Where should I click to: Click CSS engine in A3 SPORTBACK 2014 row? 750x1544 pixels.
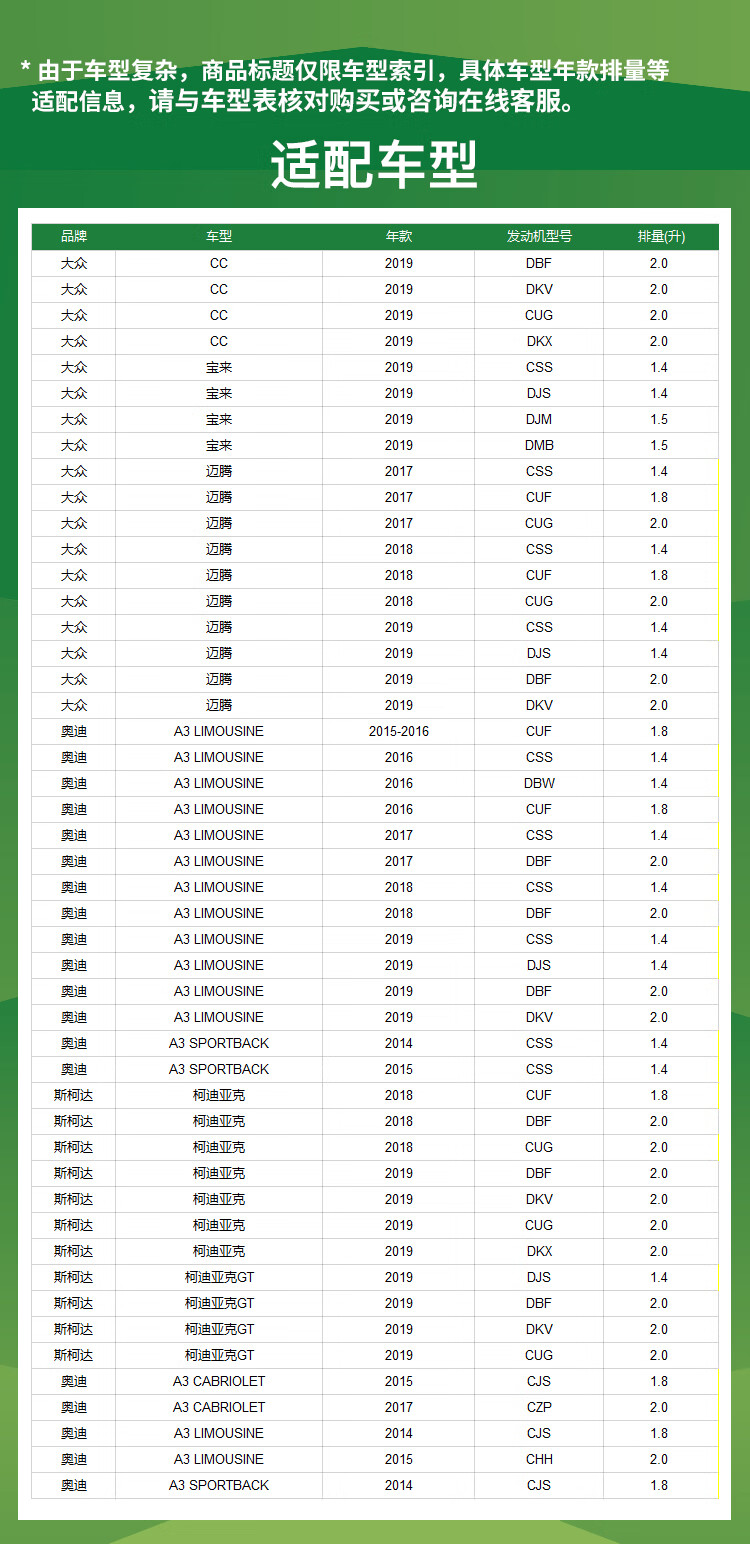coord(539,1043)
